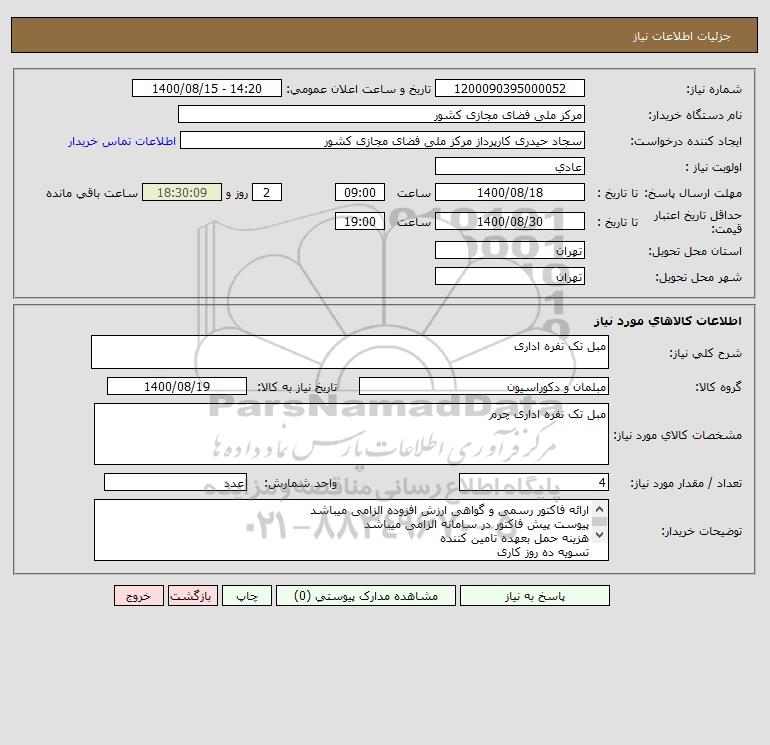Click section heading اطلاعات کالاهای مورد نیاز
Screen dimensions: 770x745
click(668, 321)
